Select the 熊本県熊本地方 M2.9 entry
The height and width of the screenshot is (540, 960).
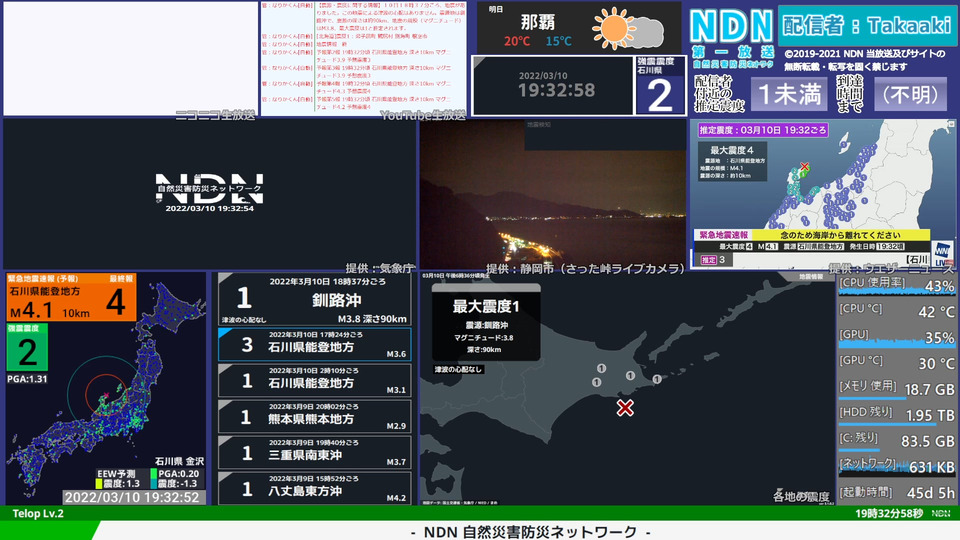click(315, 417)
